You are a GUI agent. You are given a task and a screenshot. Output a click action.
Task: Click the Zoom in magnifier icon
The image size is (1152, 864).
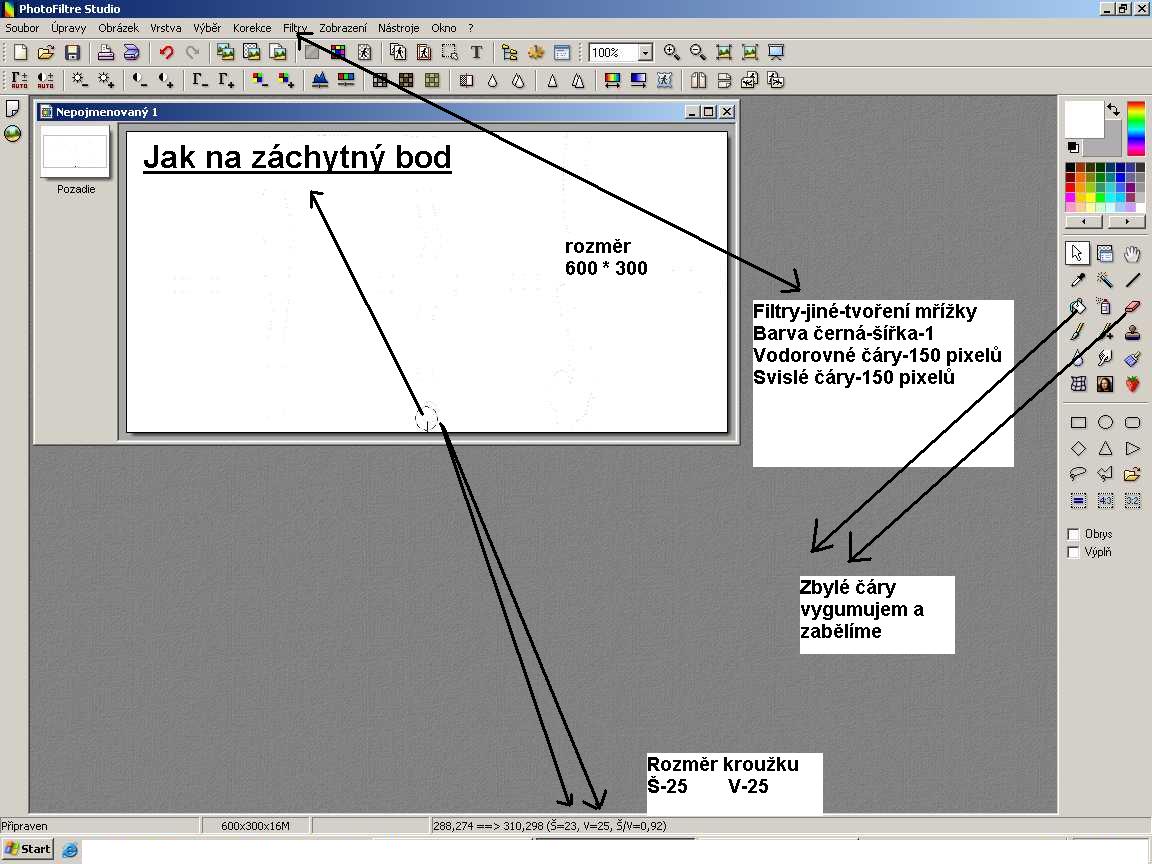pos(672,52)
